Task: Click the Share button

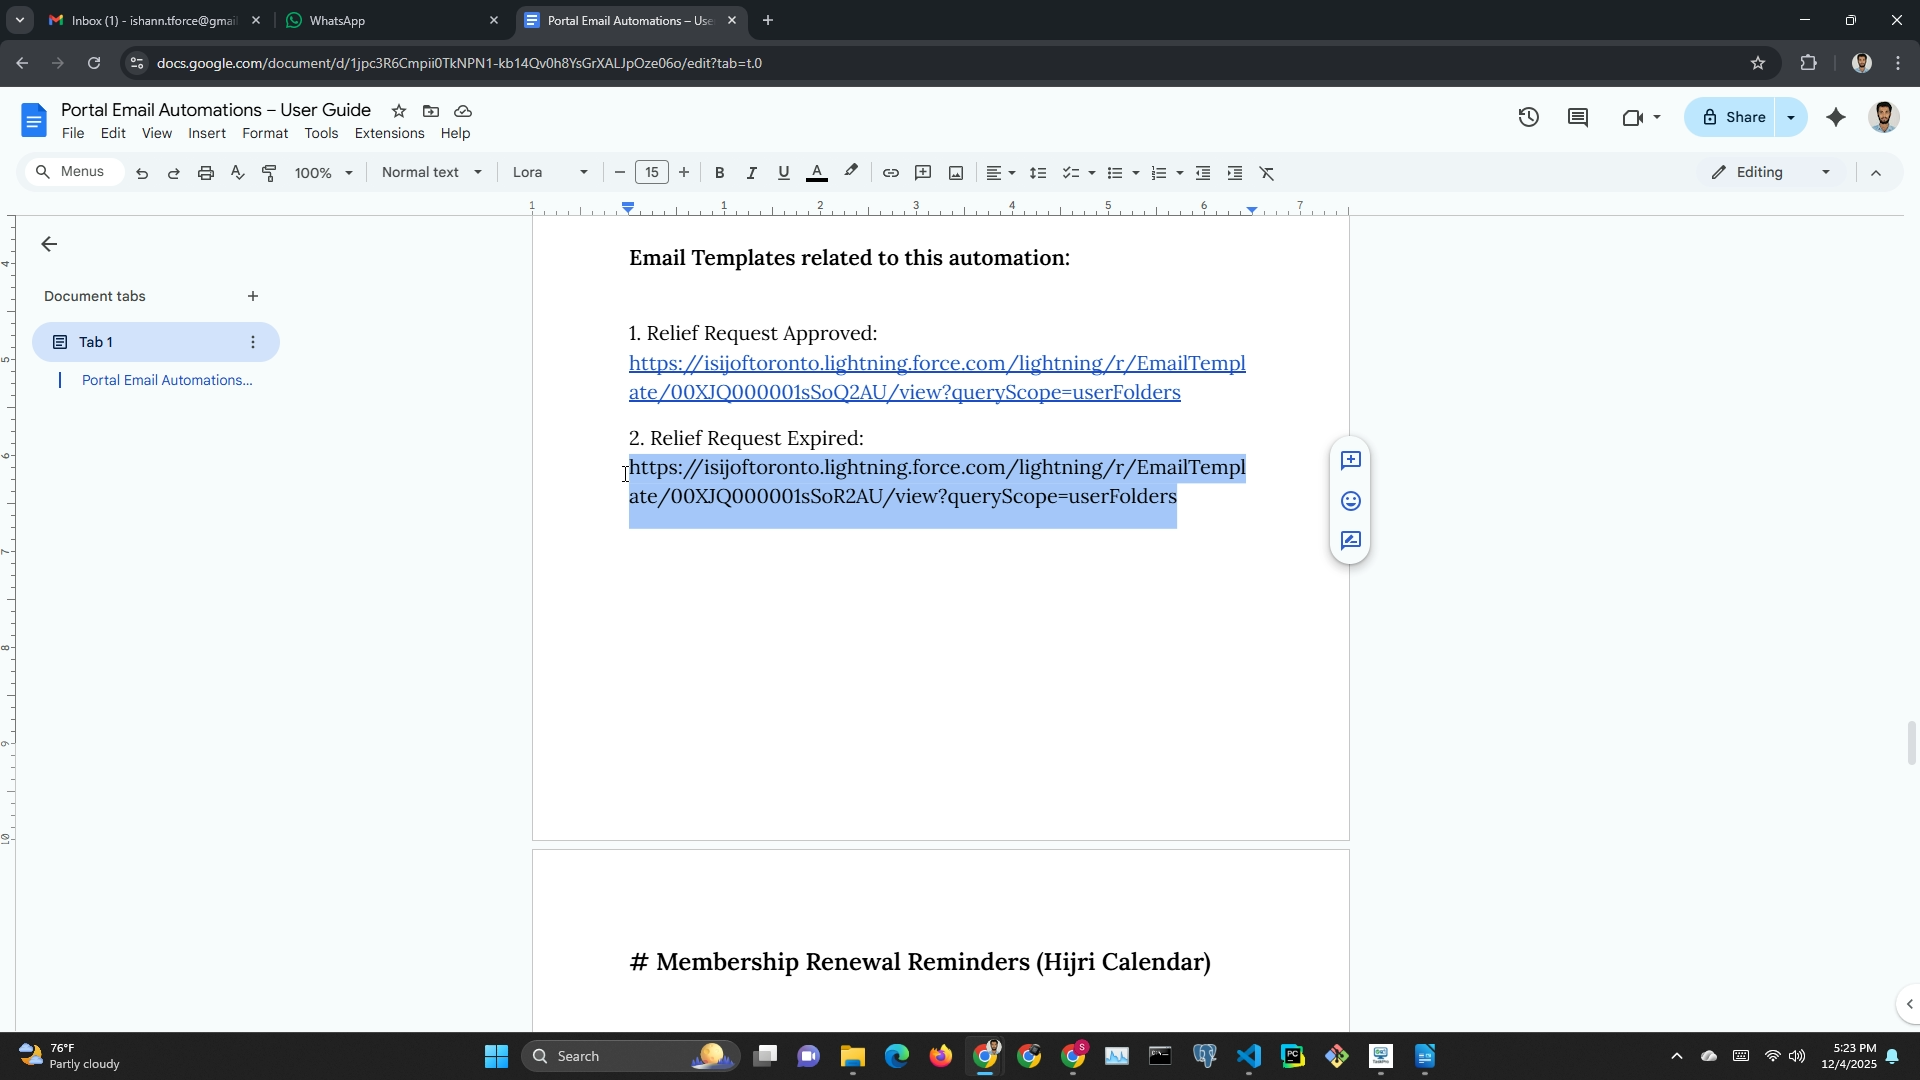Action: (1734, 117)
